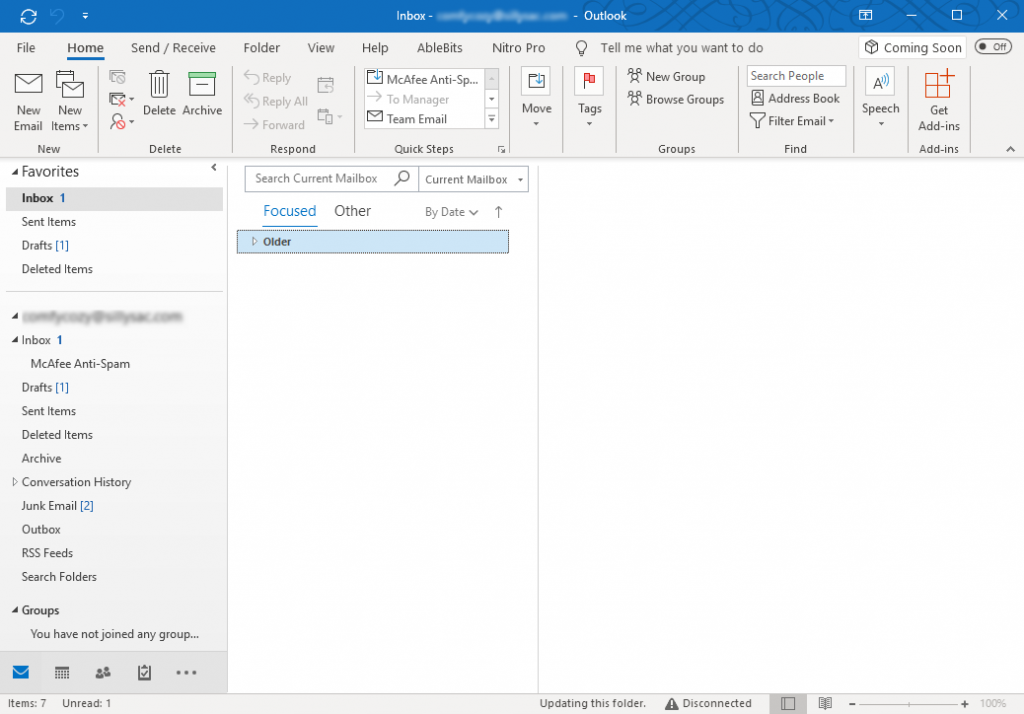This screenshot has width=1024, height=714.
Task: Open the Tasks view icon
Action: click(x=143, y=672)
